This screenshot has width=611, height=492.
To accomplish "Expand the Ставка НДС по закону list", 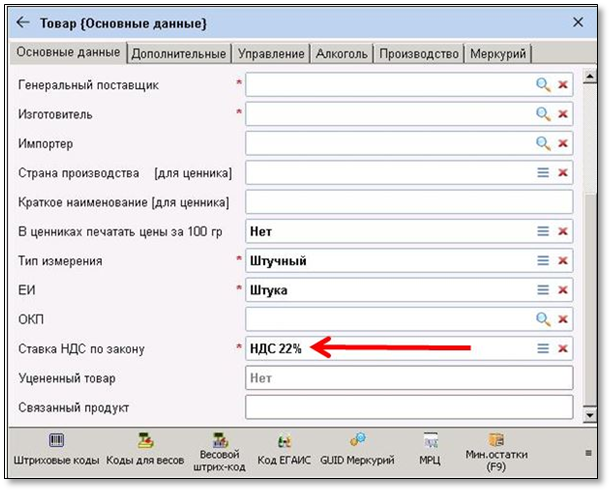I will [543, 348].
